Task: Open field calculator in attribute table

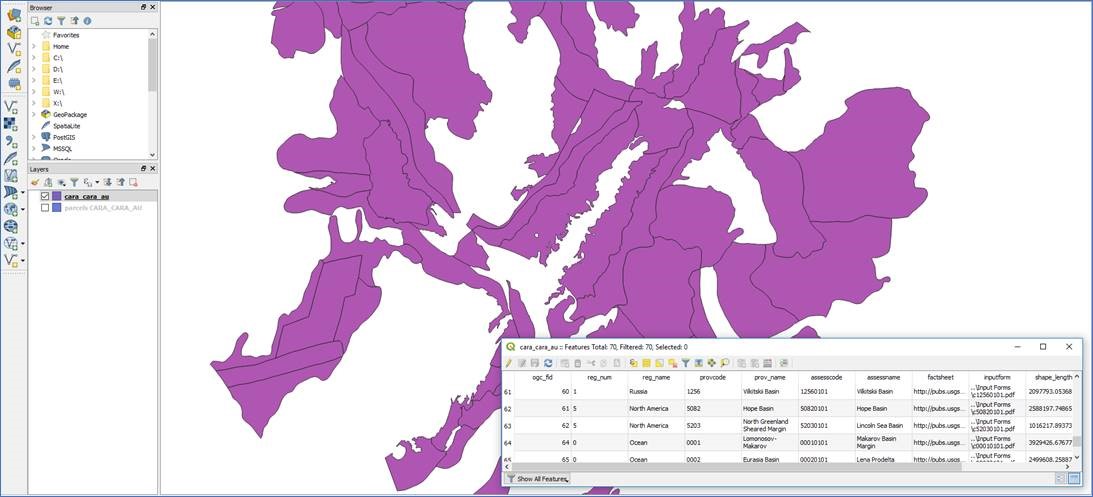Action: click(767, 362)
